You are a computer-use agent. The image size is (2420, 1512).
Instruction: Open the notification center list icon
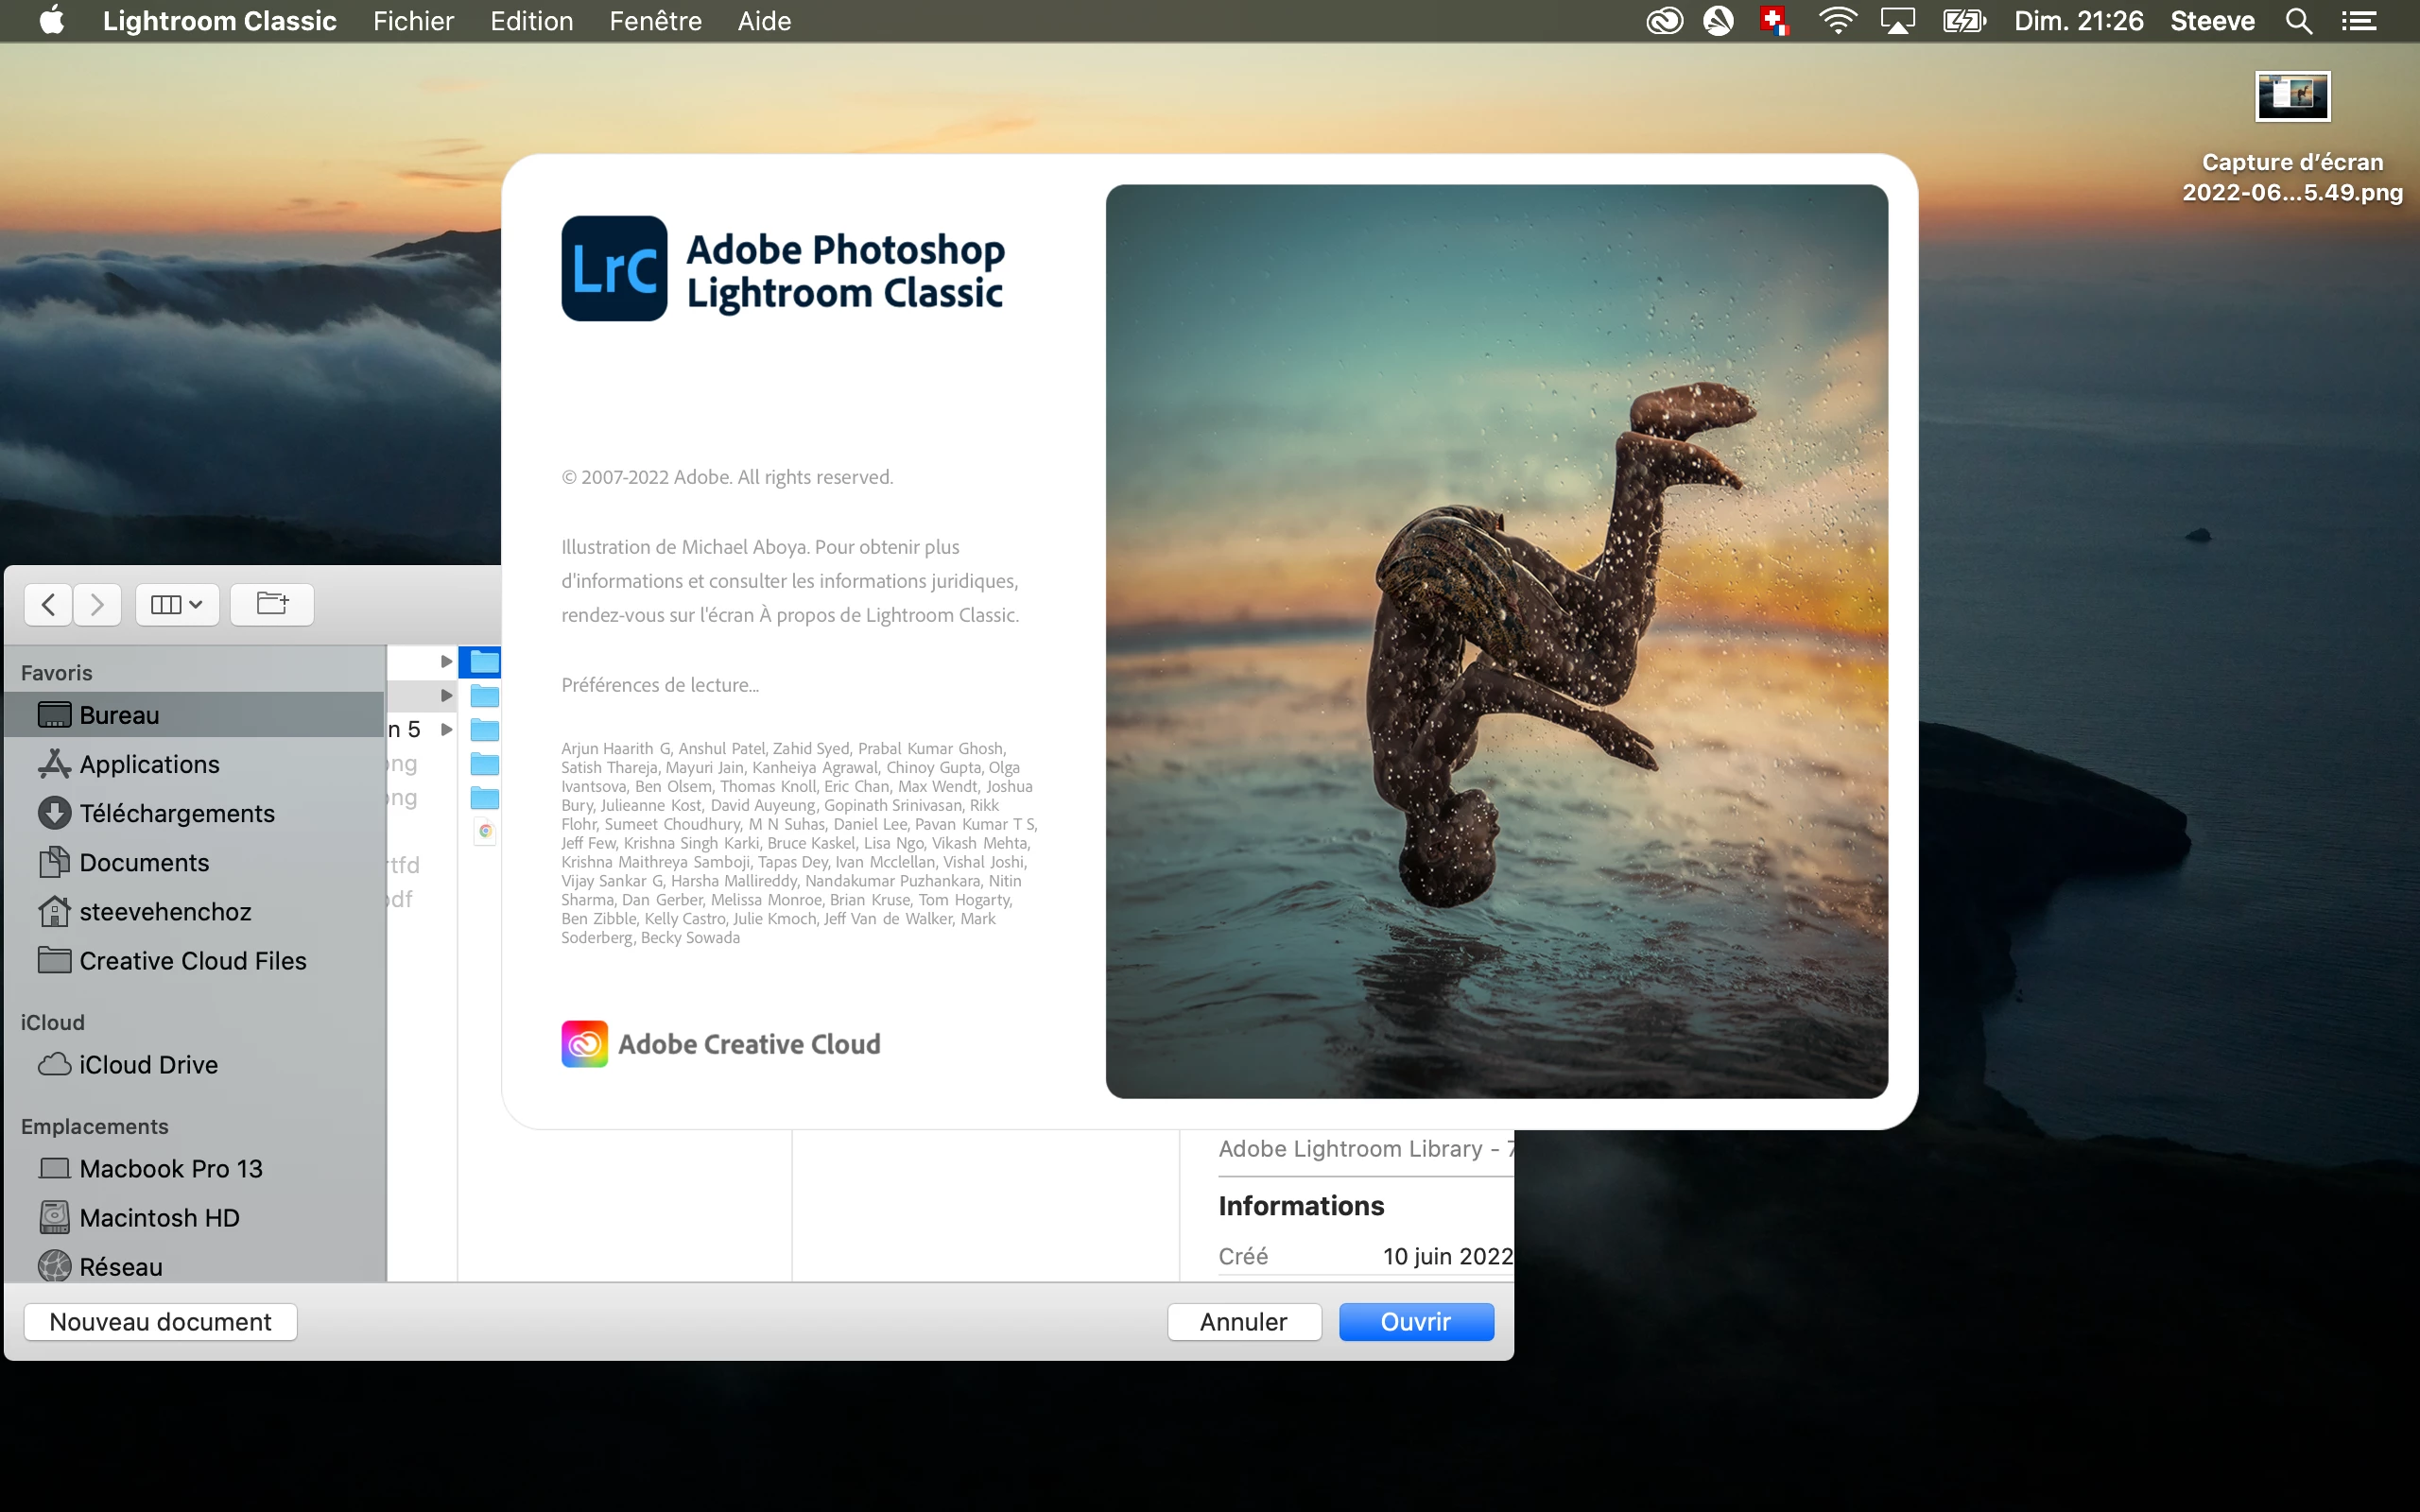(2359, 21)
